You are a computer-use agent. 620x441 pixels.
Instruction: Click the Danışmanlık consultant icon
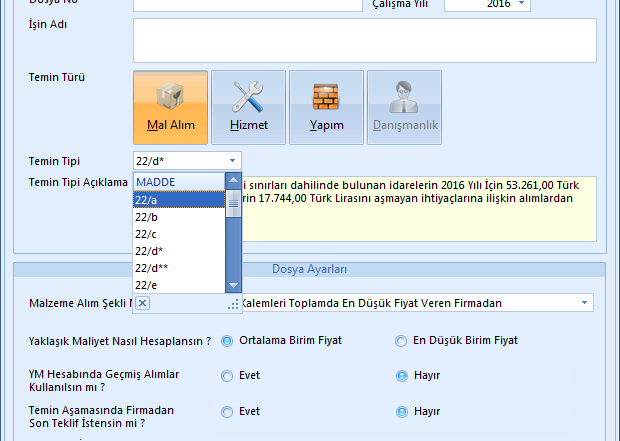point(405,107)
